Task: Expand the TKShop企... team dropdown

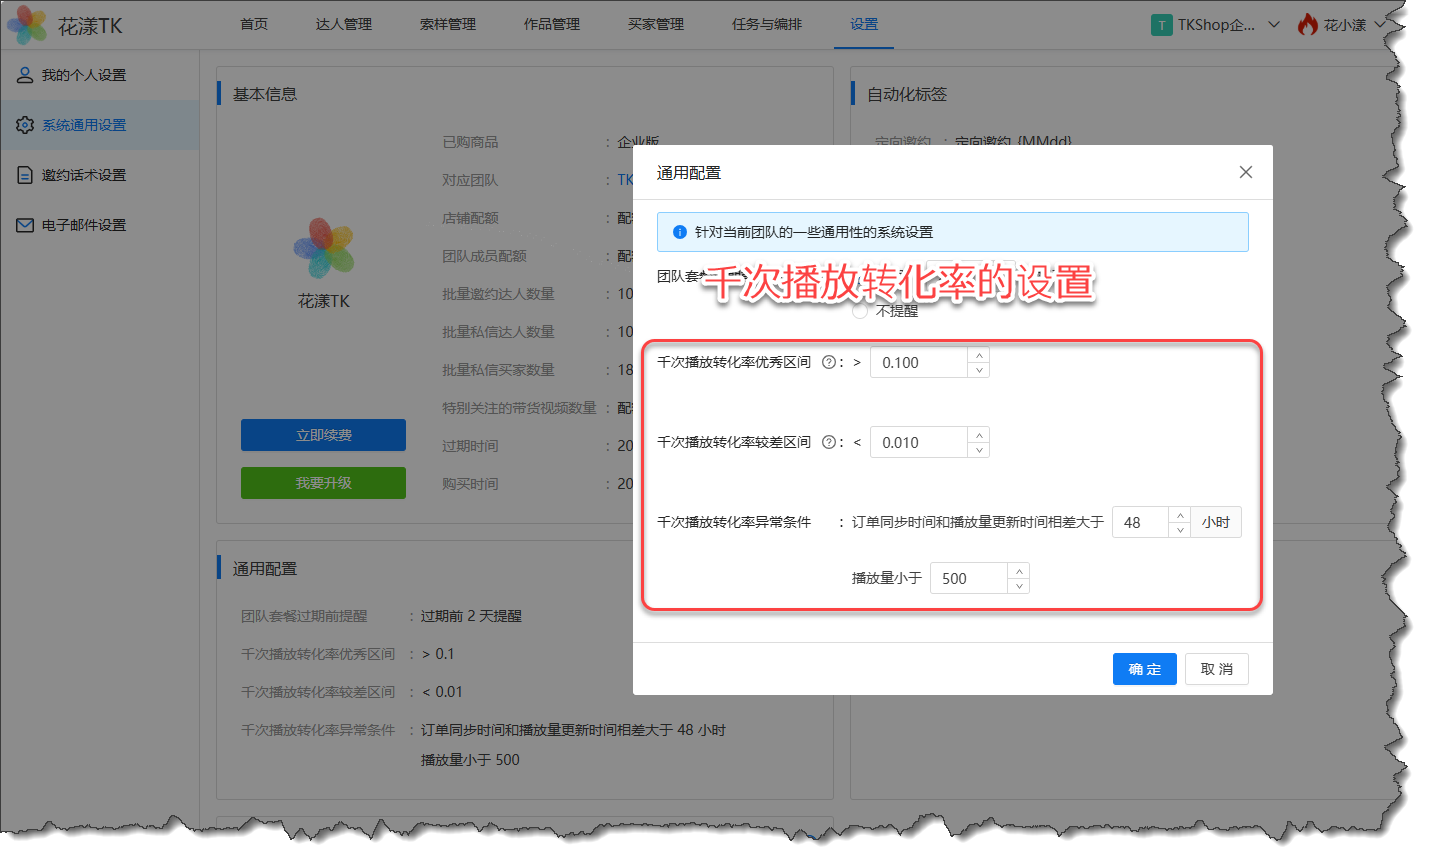Action: 1274,25
